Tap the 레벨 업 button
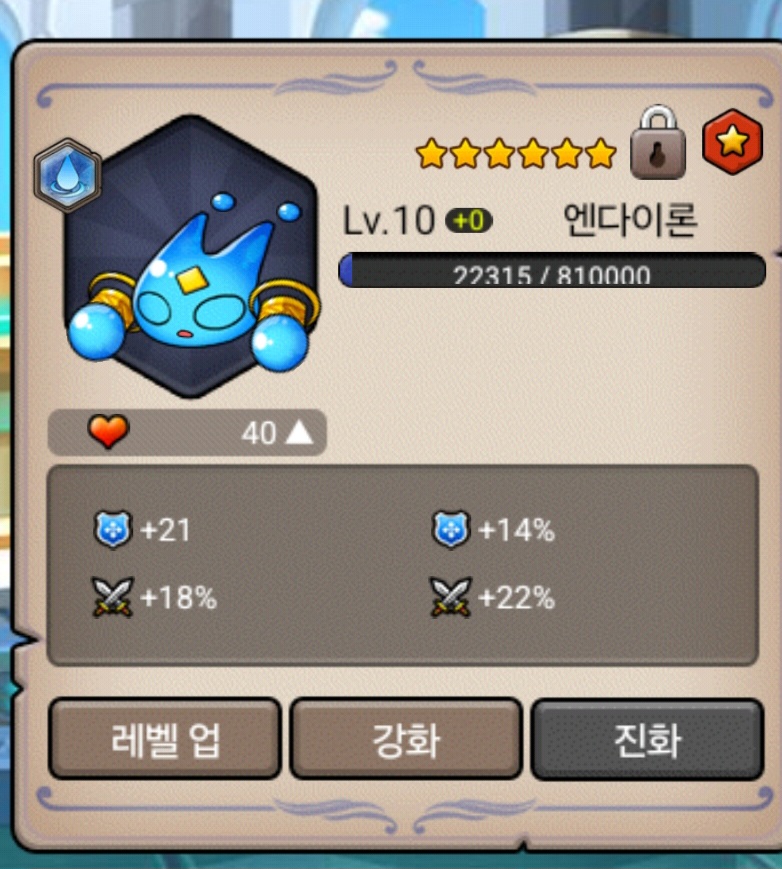782x869 pixels. pyautogui.click(x=165, y=739)
